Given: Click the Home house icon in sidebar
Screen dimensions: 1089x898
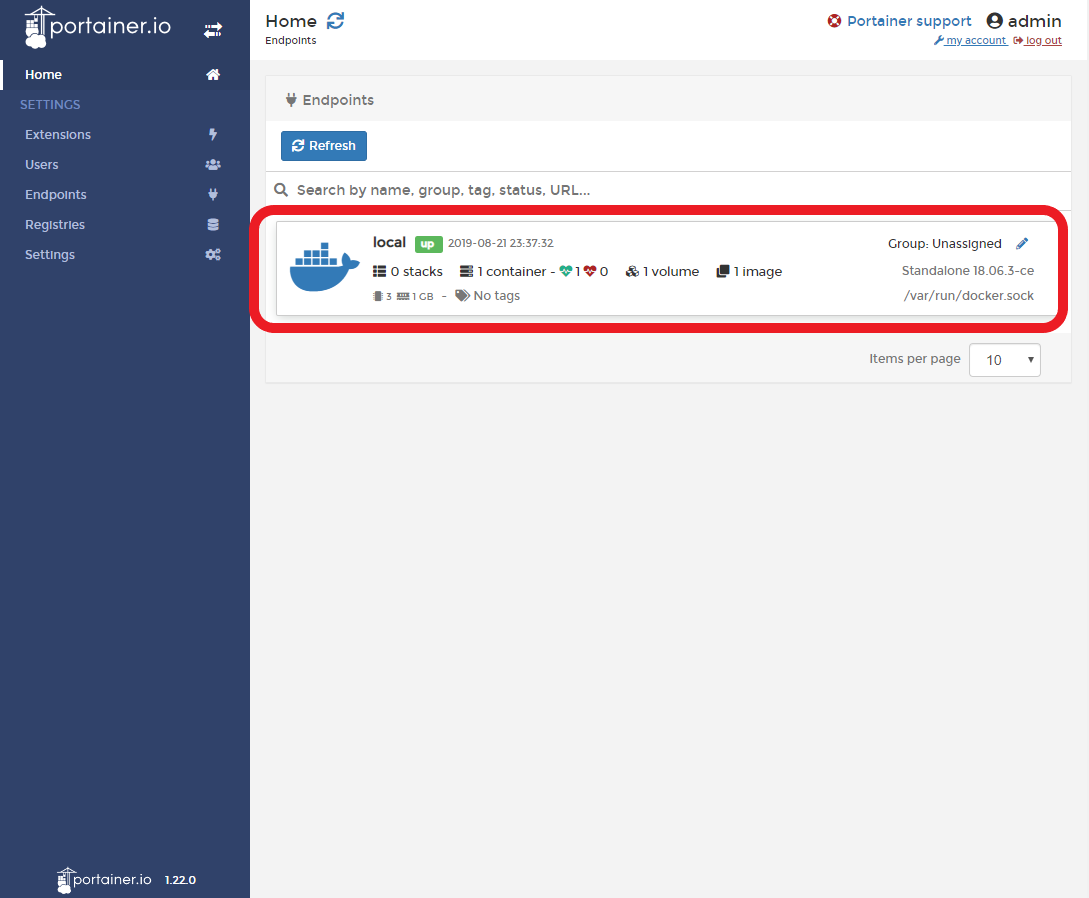Looking at the screenshot, I should 213,74.
